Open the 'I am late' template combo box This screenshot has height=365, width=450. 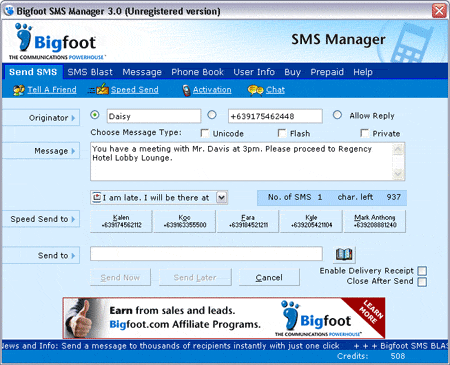[x=159, y=197]
